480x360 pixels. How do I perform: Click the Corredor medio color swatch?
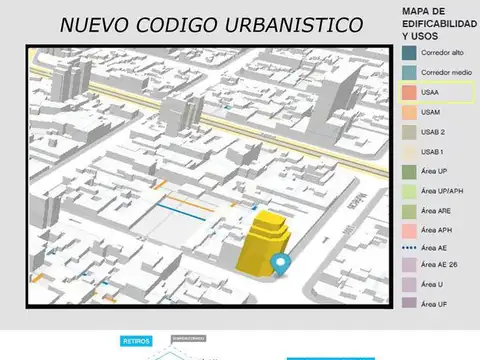point(409,73)
